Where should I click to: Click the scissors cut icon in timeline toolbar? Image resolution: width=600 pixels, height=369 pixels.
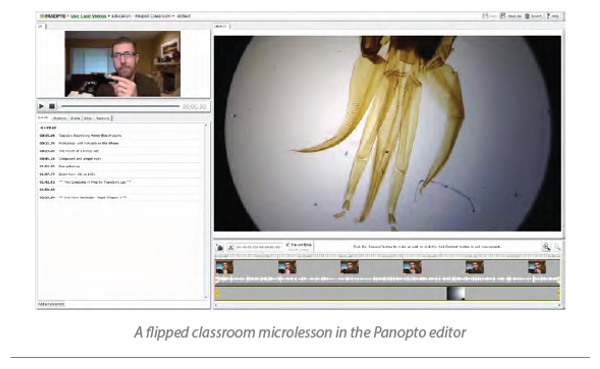pos(231,247)
